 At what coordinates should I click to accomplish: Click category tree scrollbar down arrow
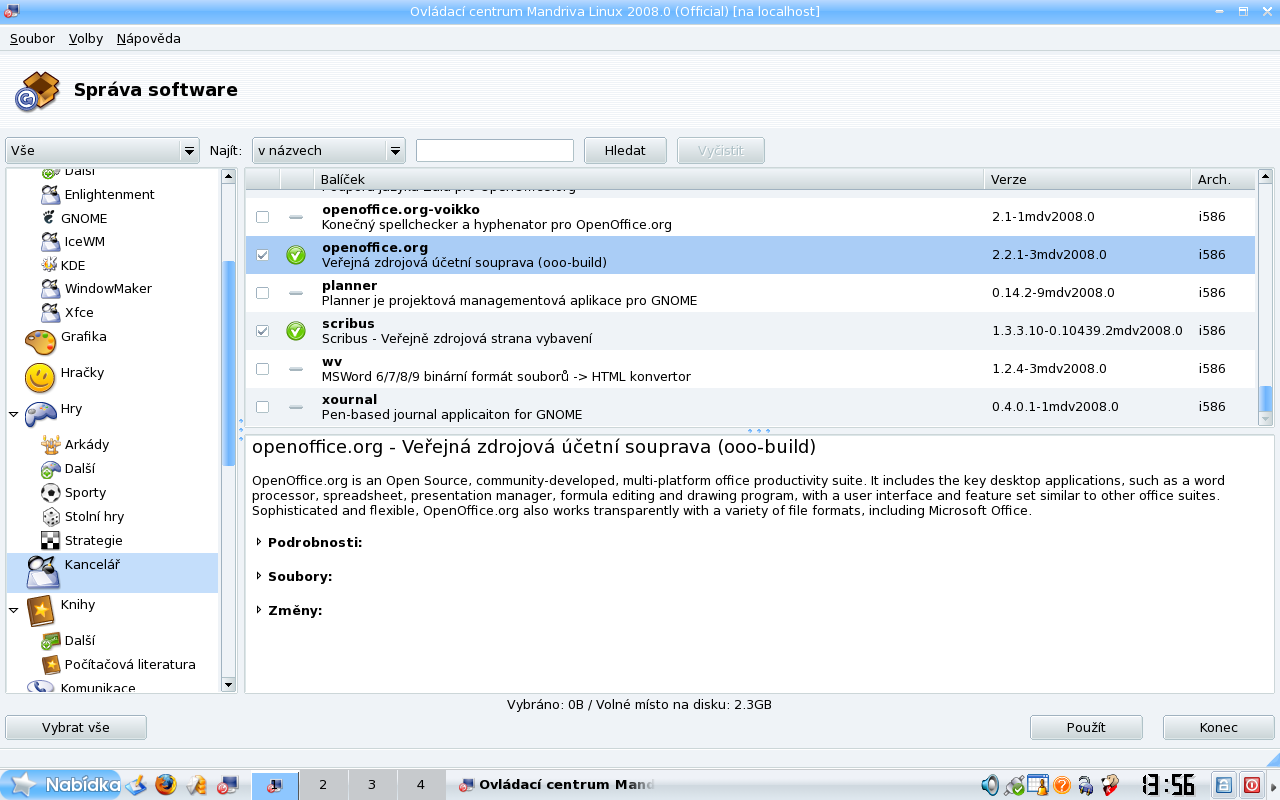point(228,685)
